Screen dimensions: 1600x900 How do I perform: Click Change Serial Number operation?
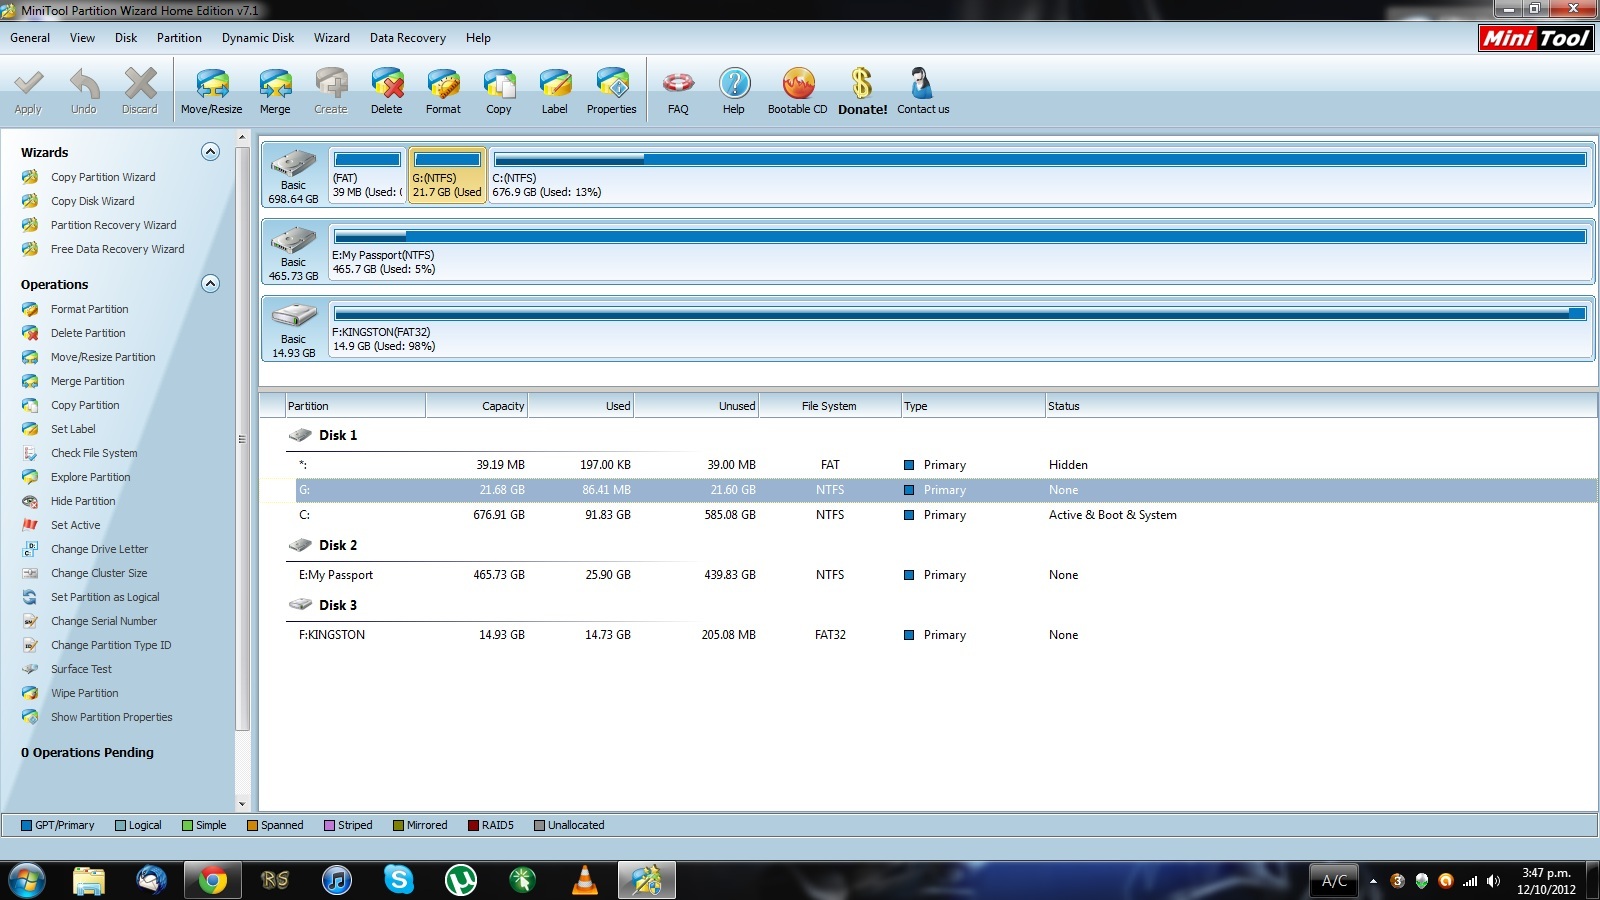[104, 621]
